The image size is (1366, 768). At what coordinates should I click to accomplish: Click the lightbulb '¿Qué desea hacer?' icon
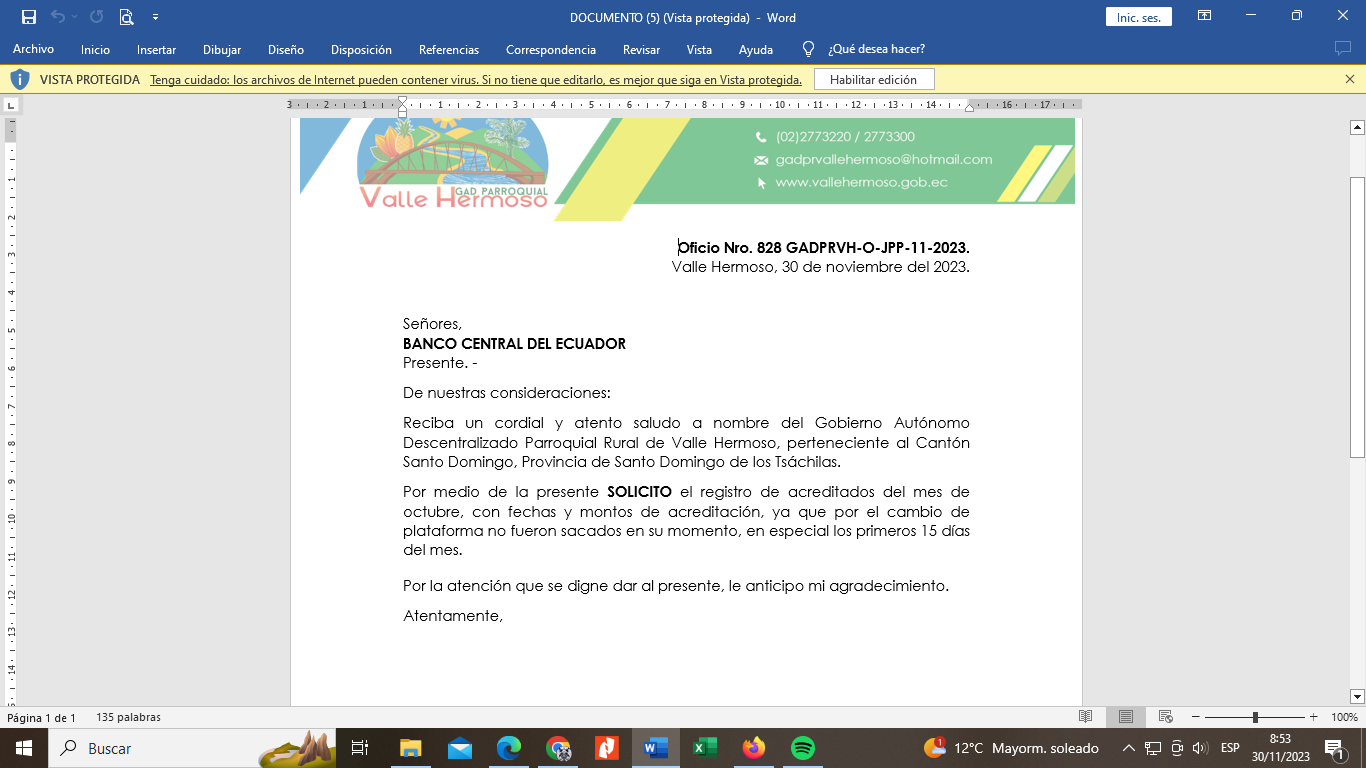(809, 49)
